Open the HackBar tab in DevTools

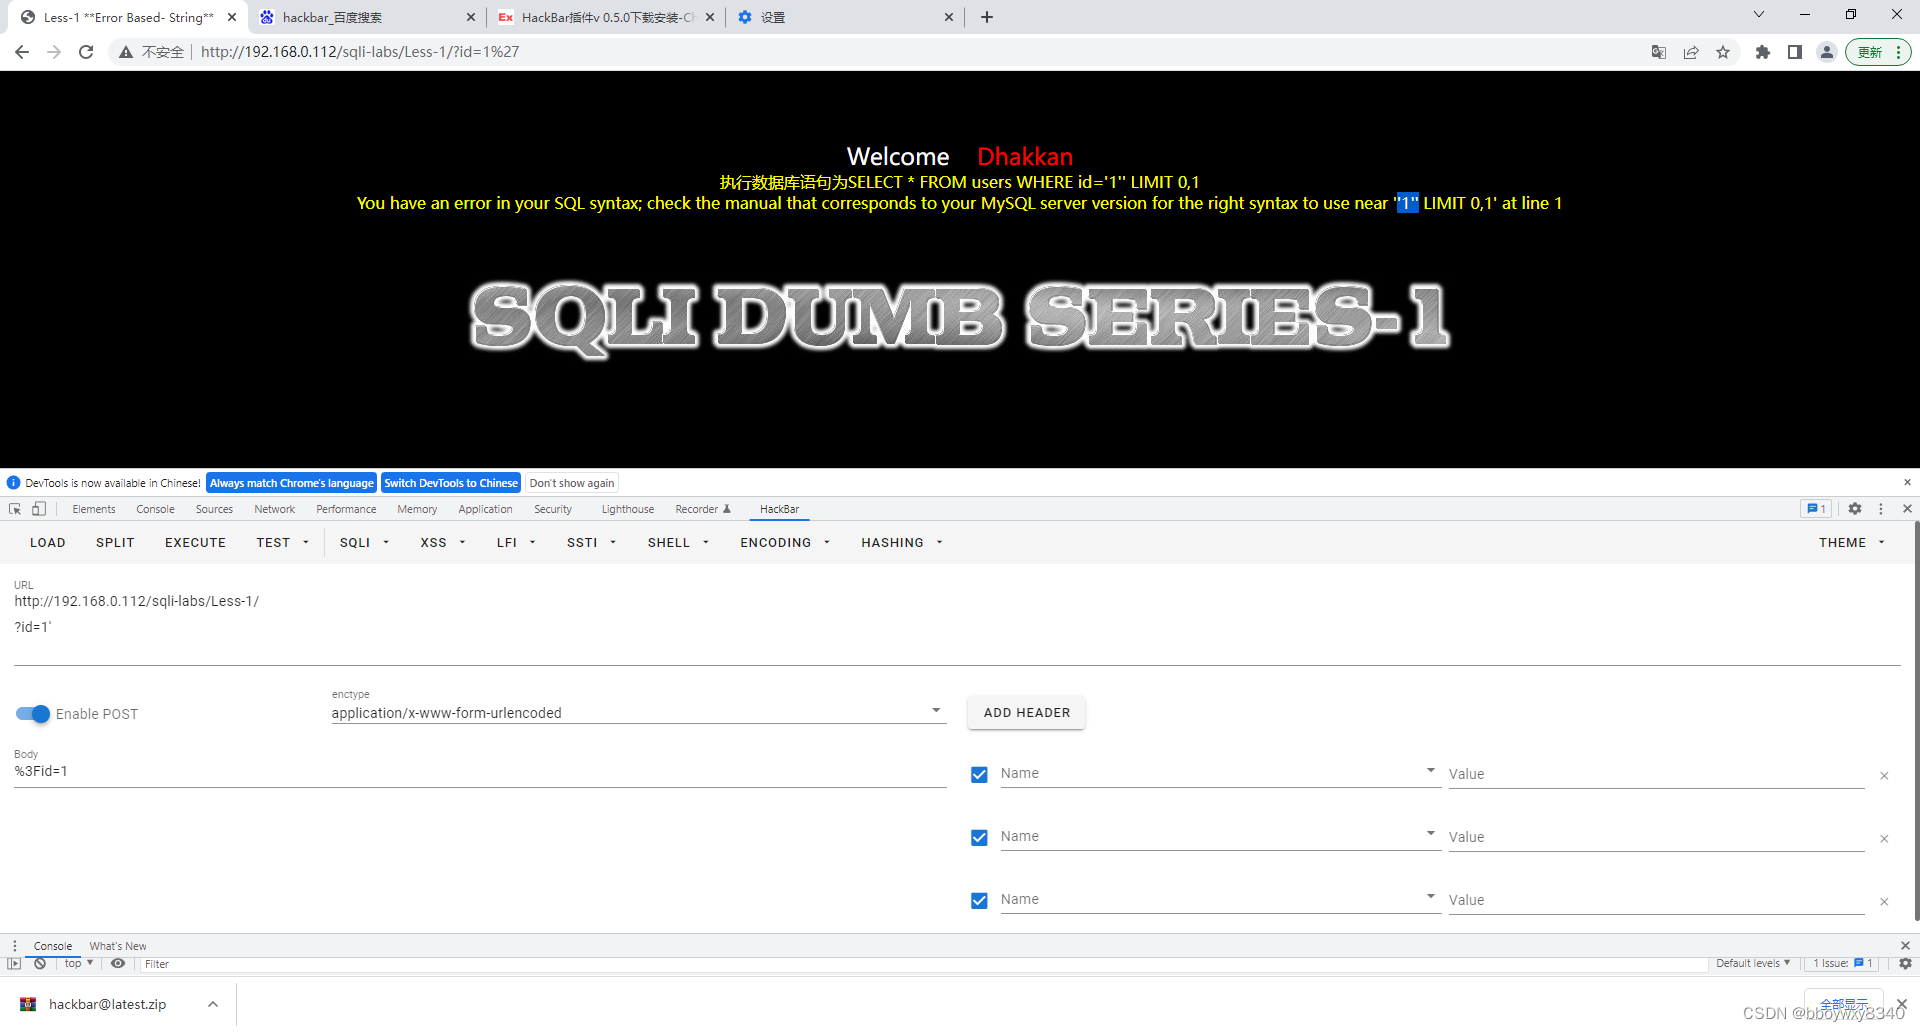[x=779, y=509]
